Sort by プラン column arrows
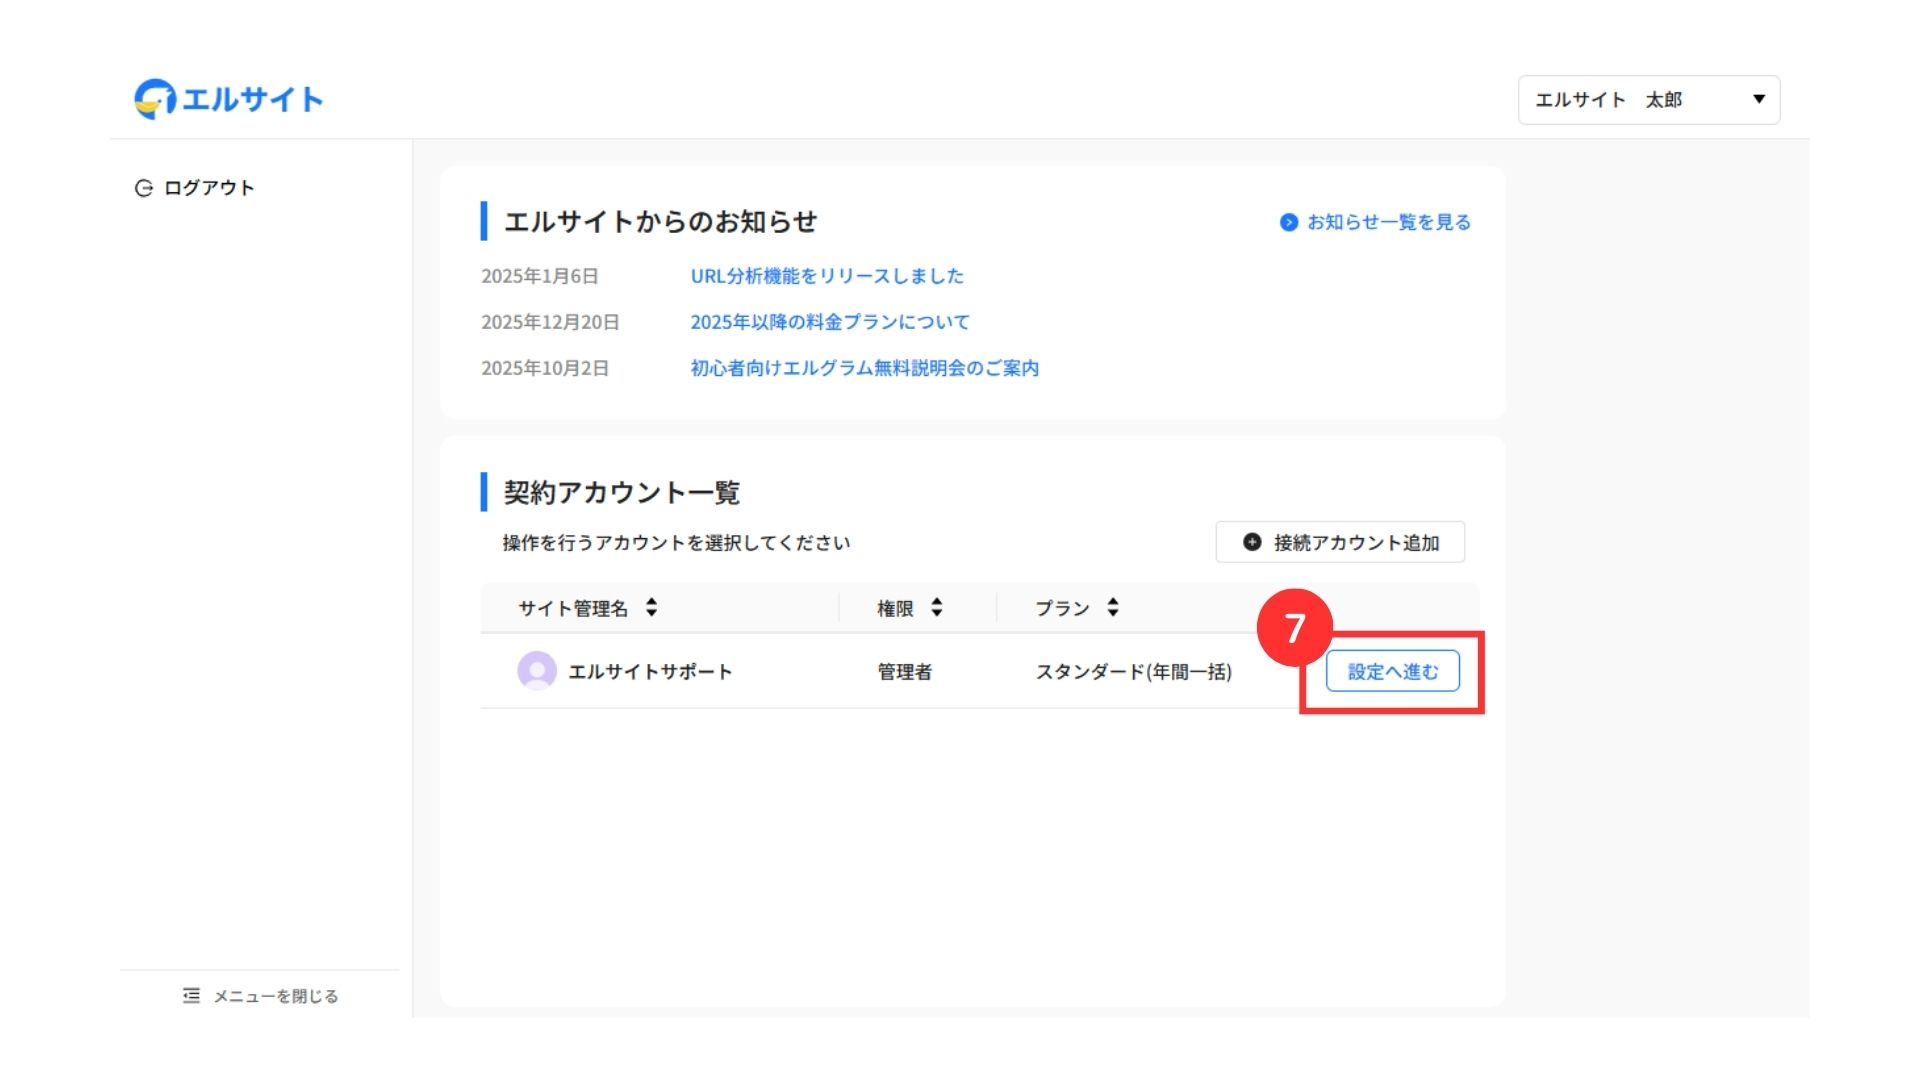This screenshot has width=1920, height=1080. pyautogui.click(x=1112, y=608)
